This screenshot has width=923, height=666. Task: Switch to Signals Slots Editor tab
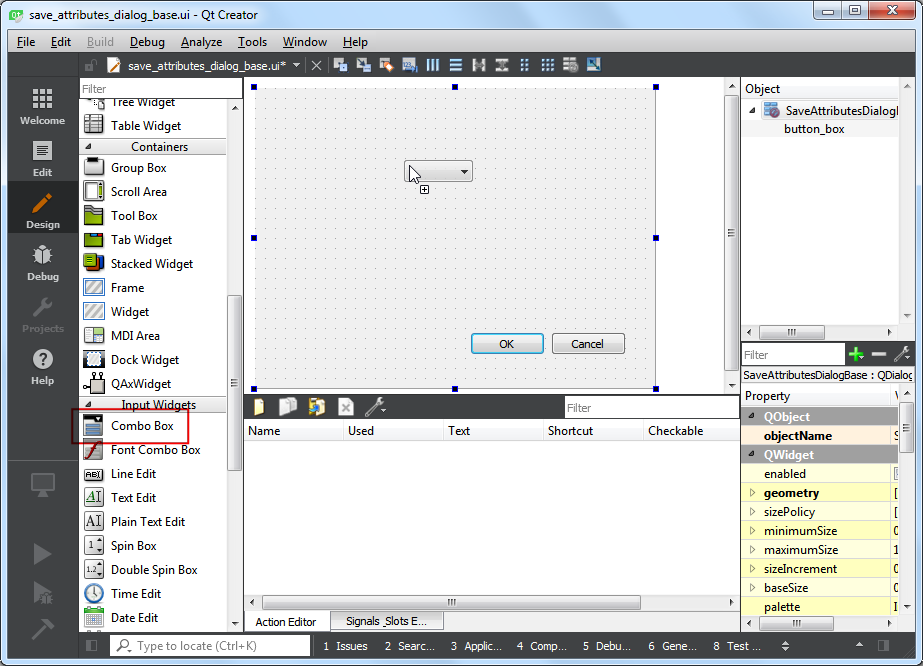tap(386, 621)
